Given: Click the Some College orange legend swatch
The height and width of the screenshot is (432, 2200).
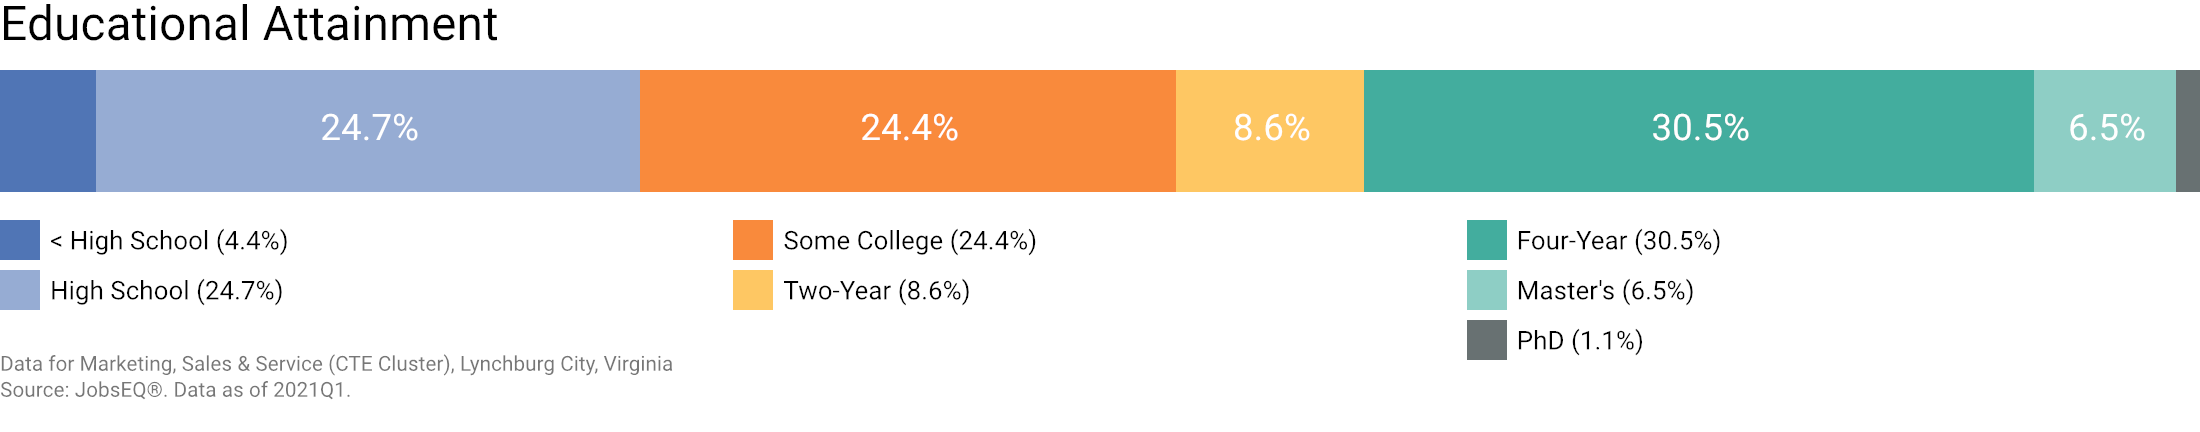Looking at the screenshot, I should (x=753, y=240).
